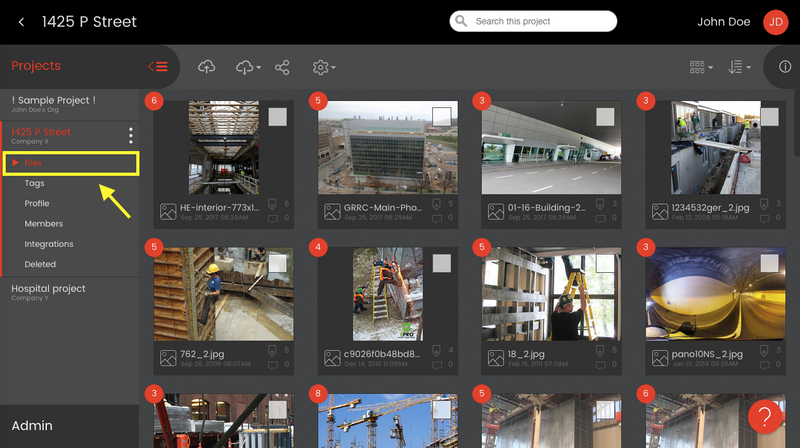Image resolution: width=800 pixels, height=448 pixels.
Task: Open the Members section
Action: [x=43, y=223]
